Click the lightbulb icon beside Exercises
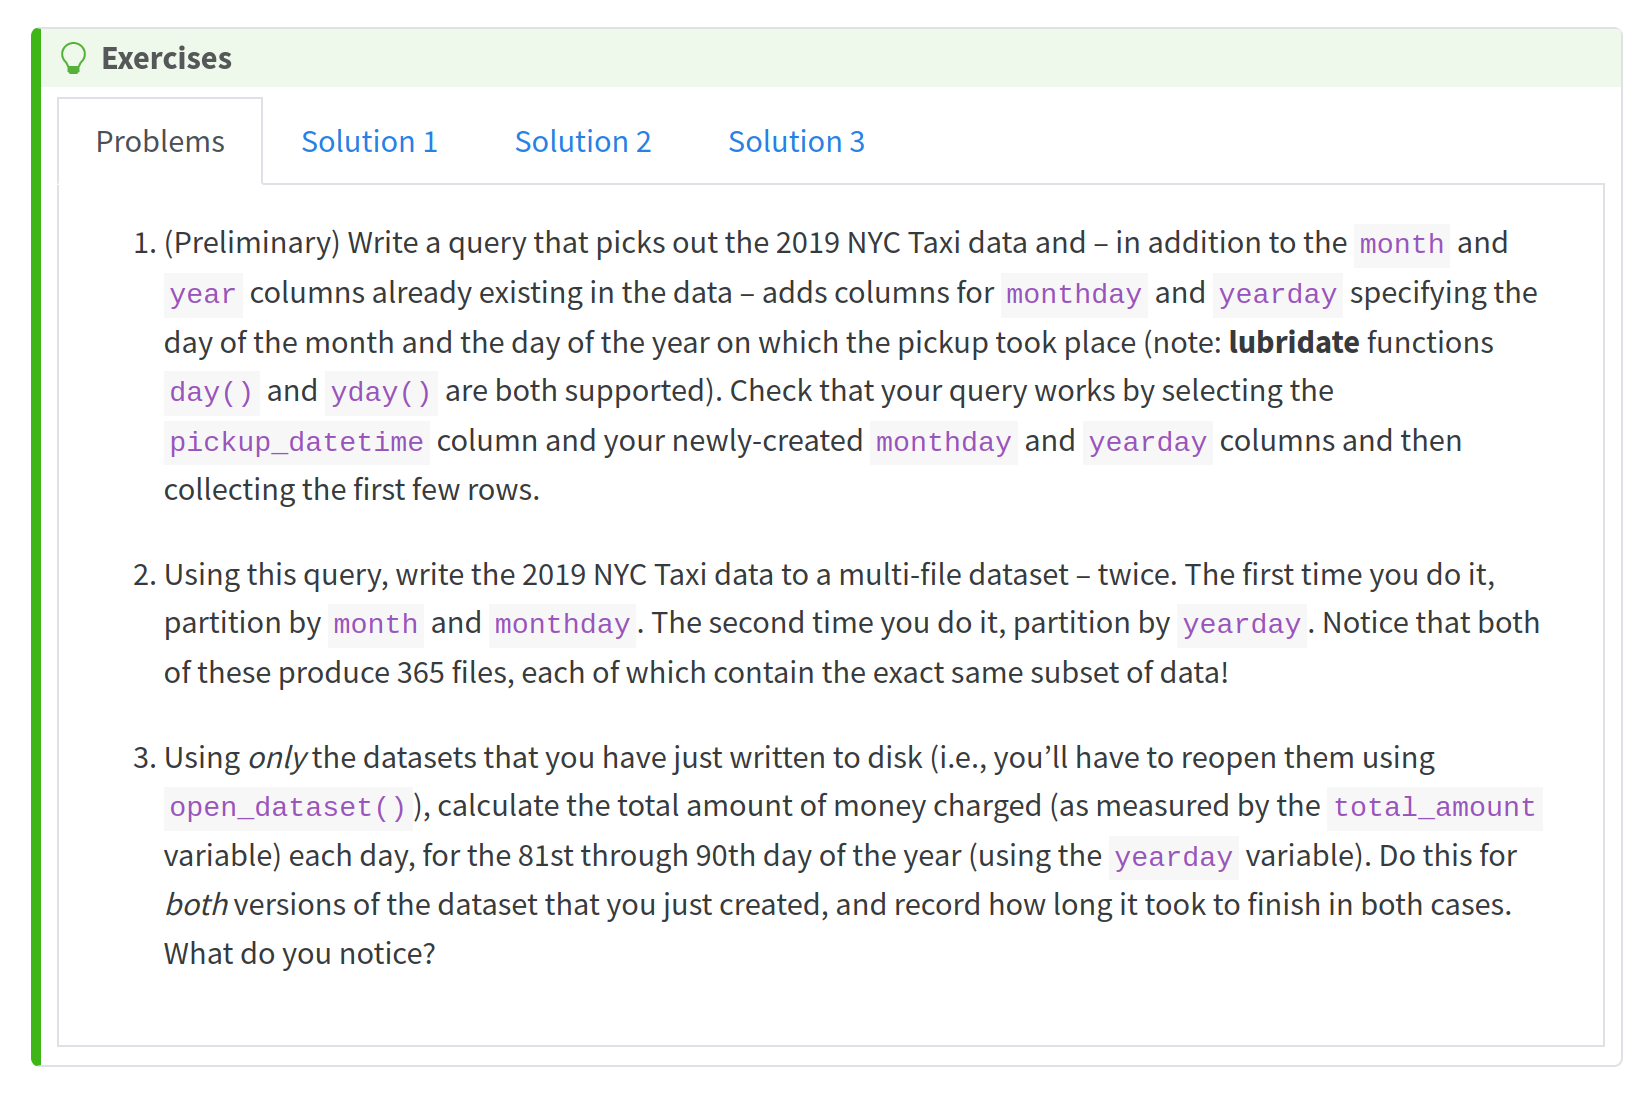This screenshot has width=1646, height=1104. pos(74,58)
